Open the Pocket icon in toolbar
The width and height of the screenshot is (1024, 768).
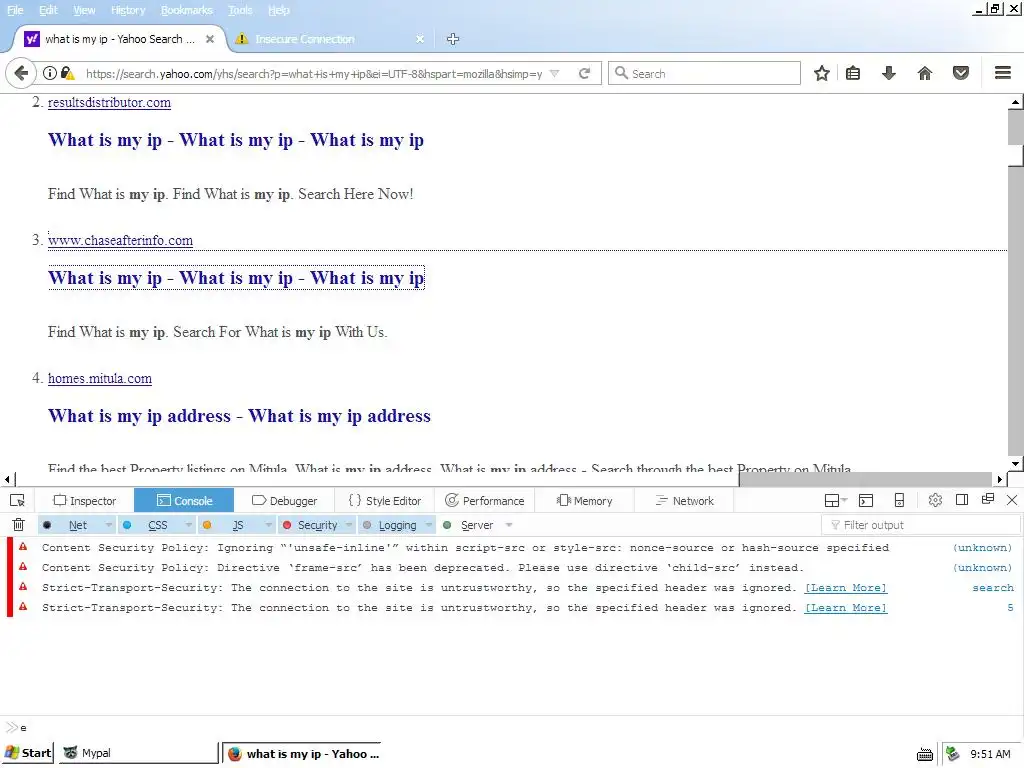point(961,73)
